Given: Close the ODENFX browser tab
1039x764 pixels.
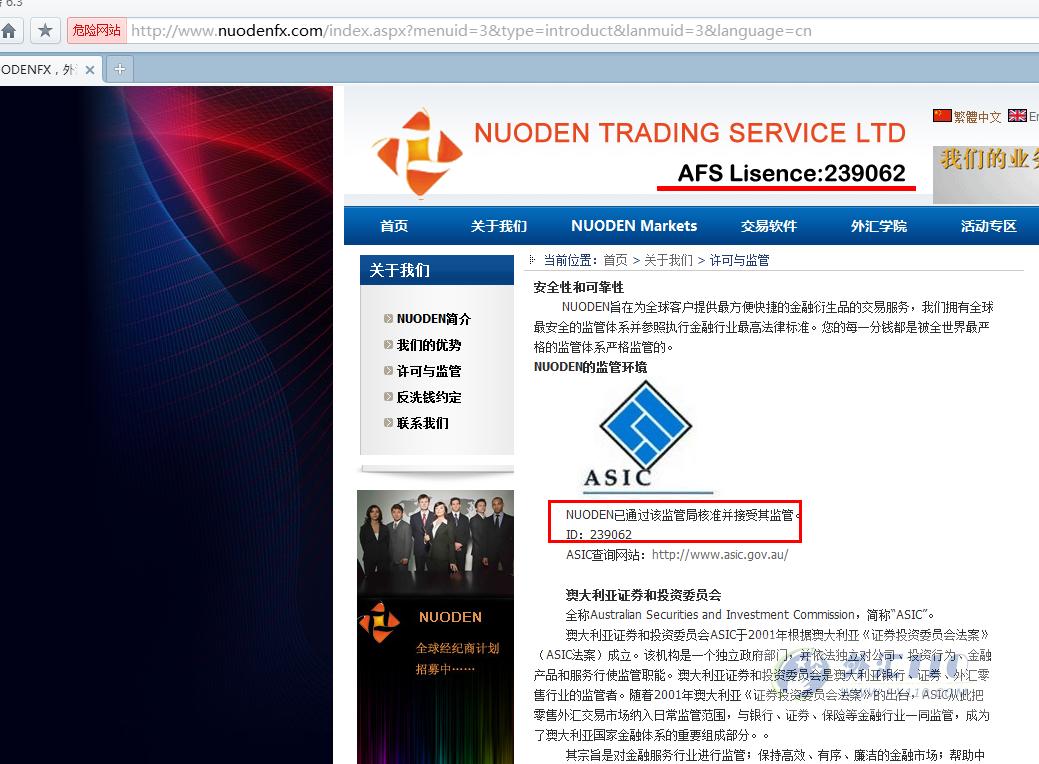Looking at the screenshot, I should pos(90,70).
